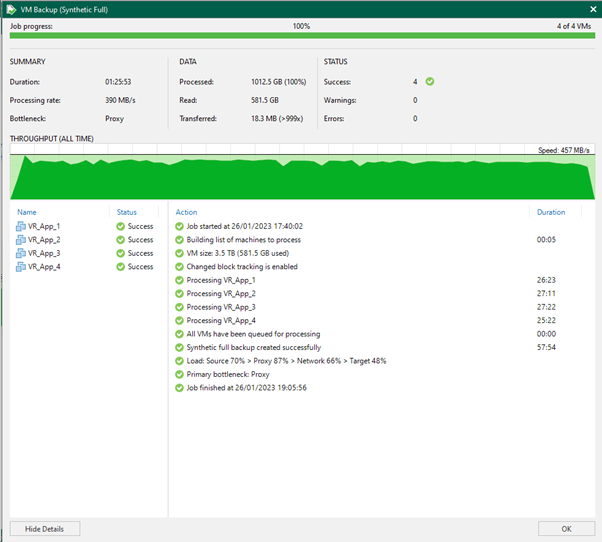Sort VM list by Status column header
This screenshot has width=602, height=542.
pyautogui.click(x=127, y=212)
